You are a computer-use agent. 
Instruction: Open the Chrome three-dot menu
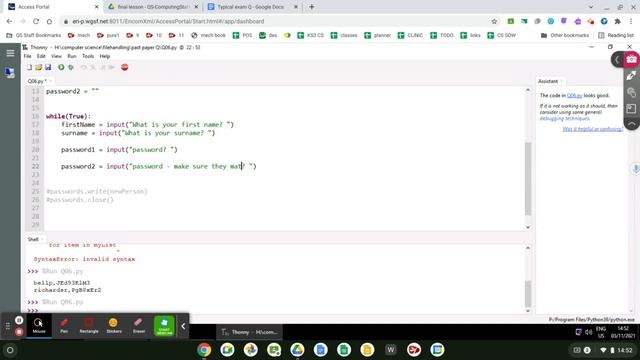(x=631, y=21)
